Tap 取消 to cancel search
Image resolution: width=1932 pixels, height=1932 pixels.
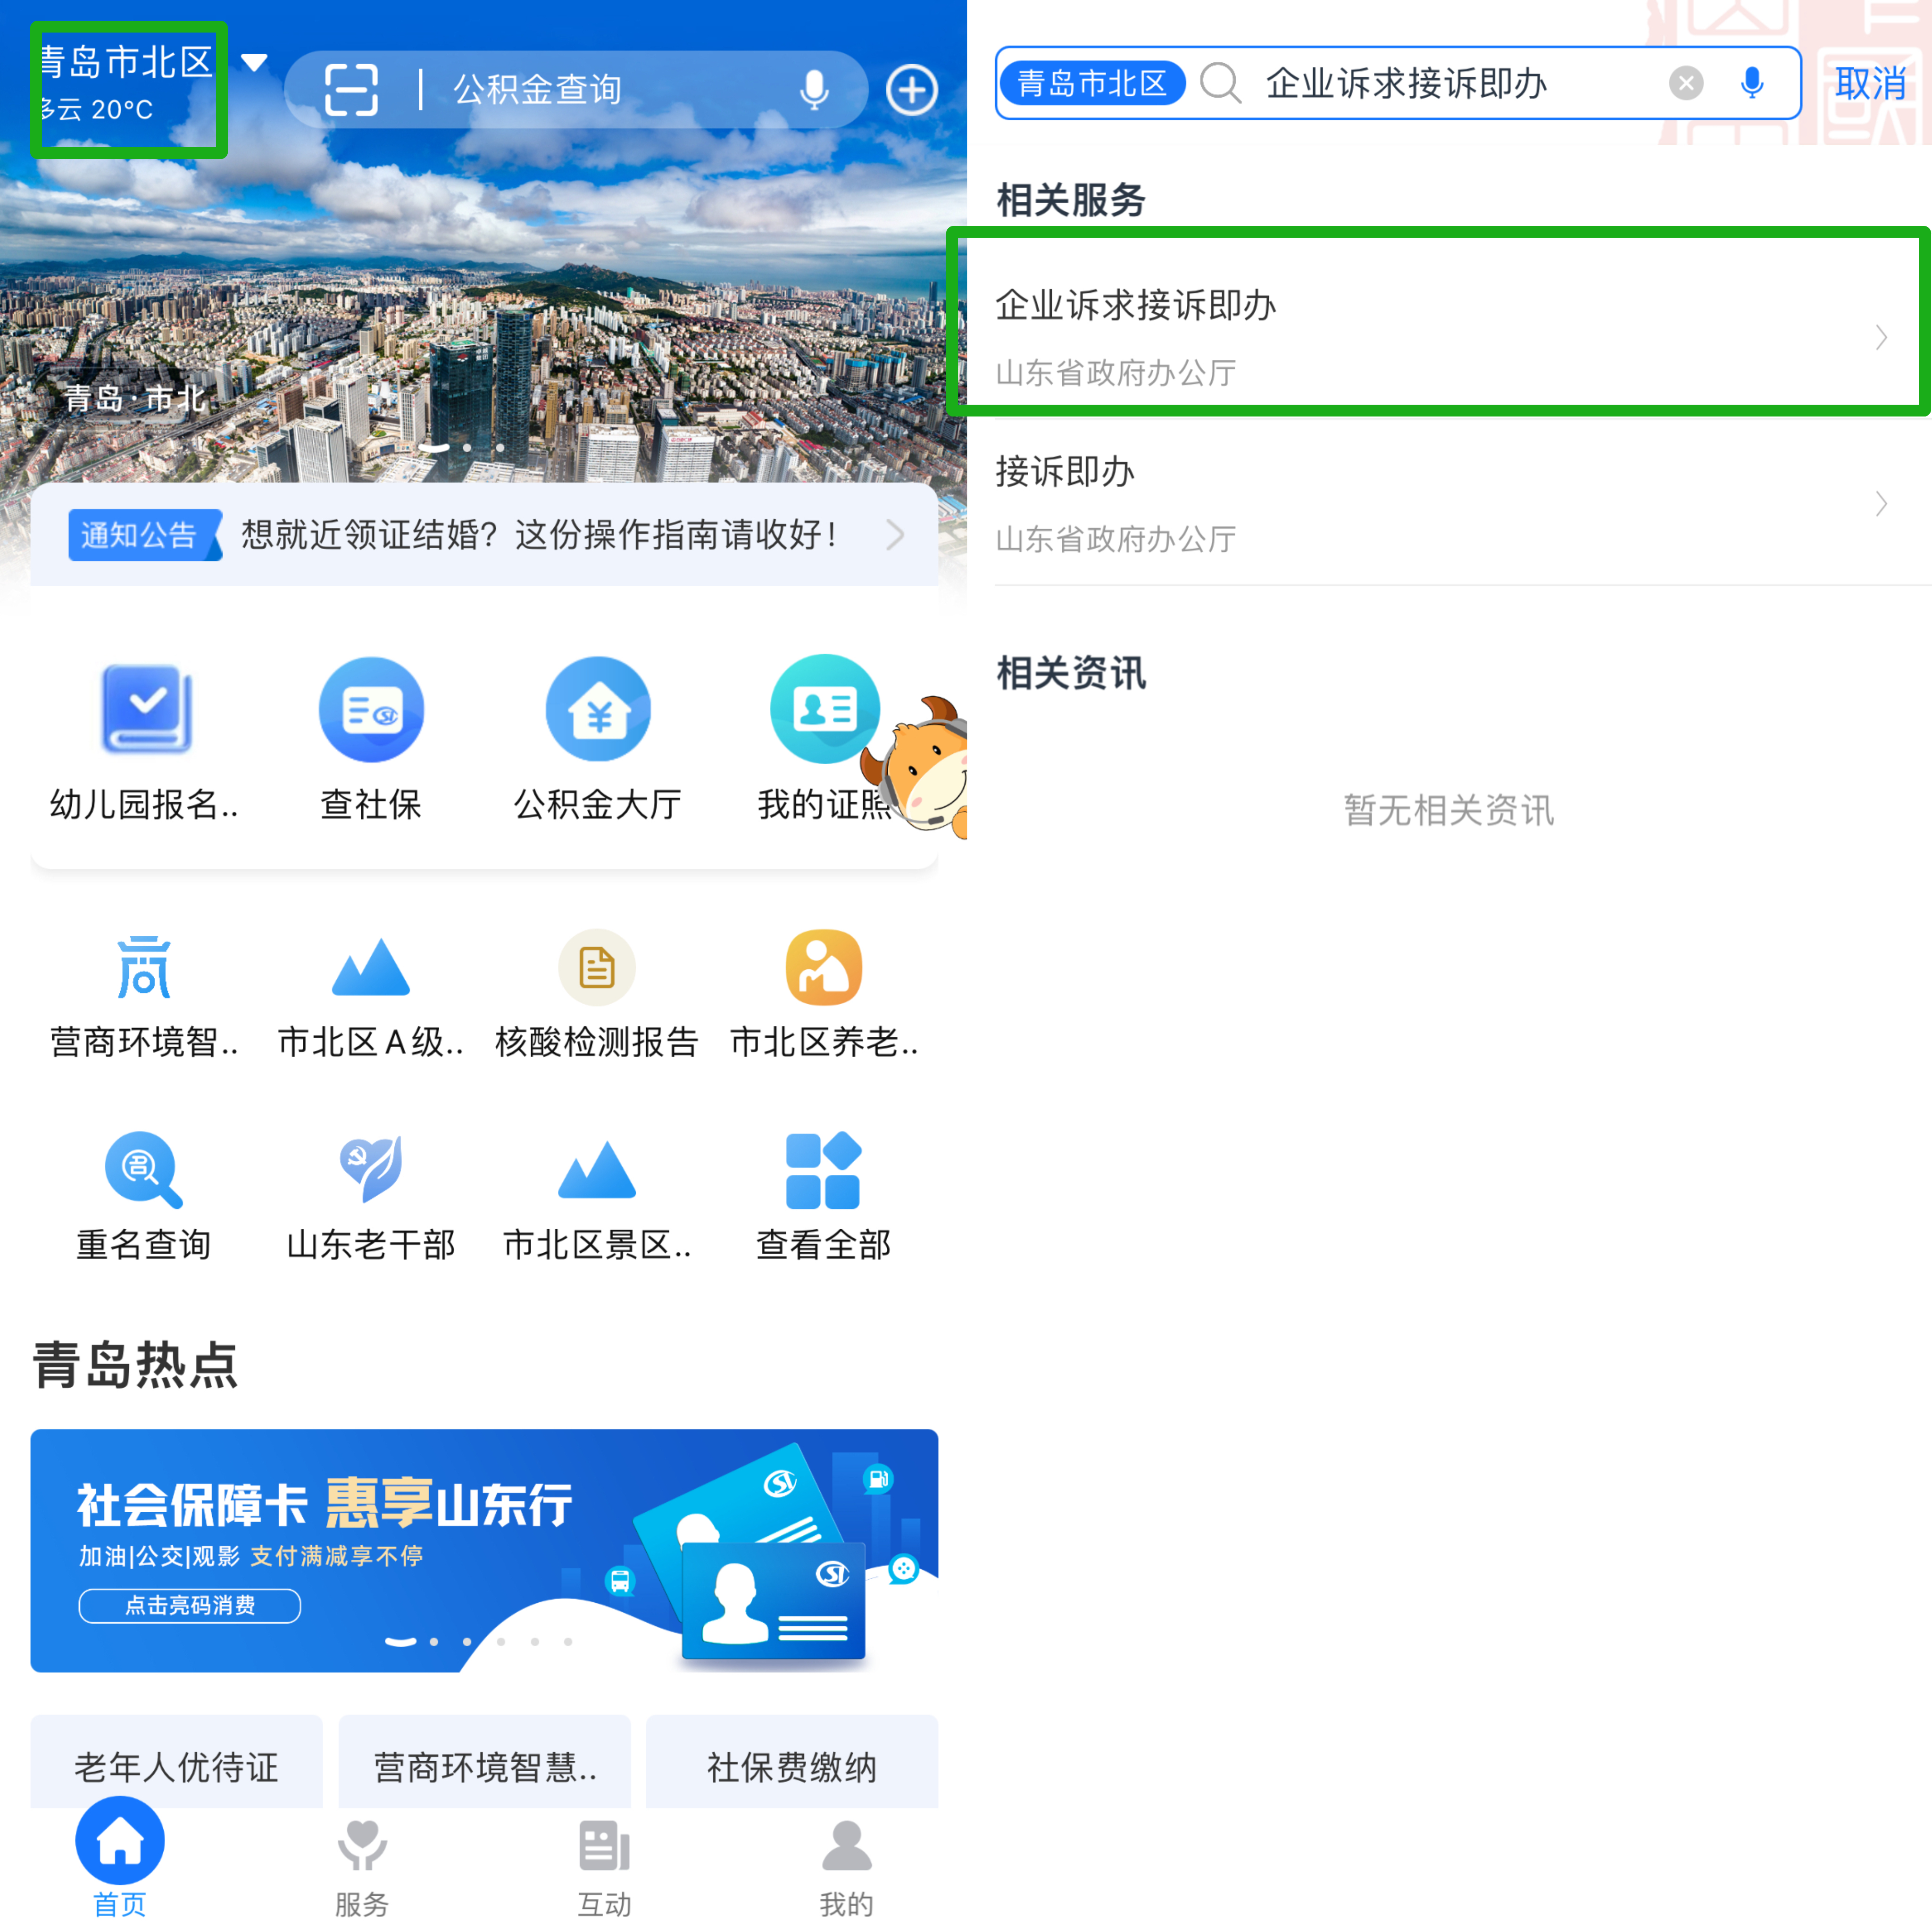[x=1870, y=83]
